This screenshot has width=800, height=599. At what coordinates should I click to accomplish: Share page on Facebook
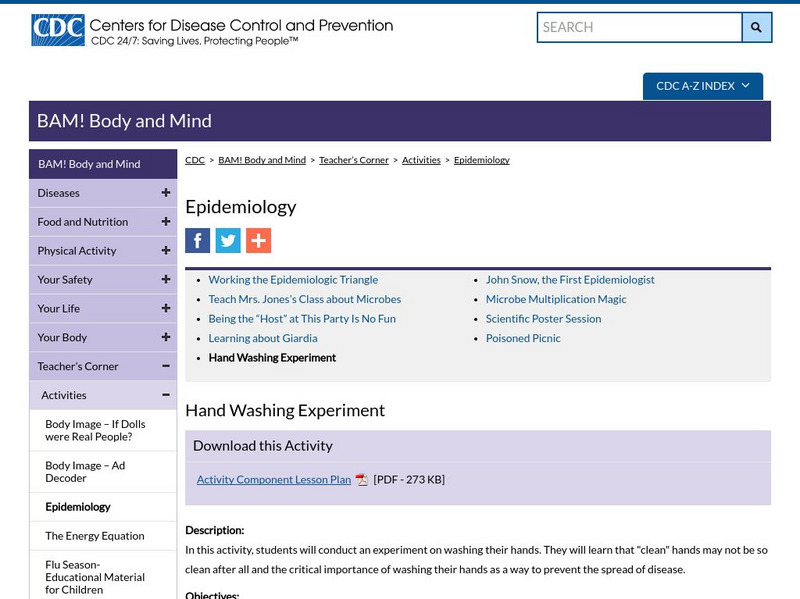[x=197, y=240]
